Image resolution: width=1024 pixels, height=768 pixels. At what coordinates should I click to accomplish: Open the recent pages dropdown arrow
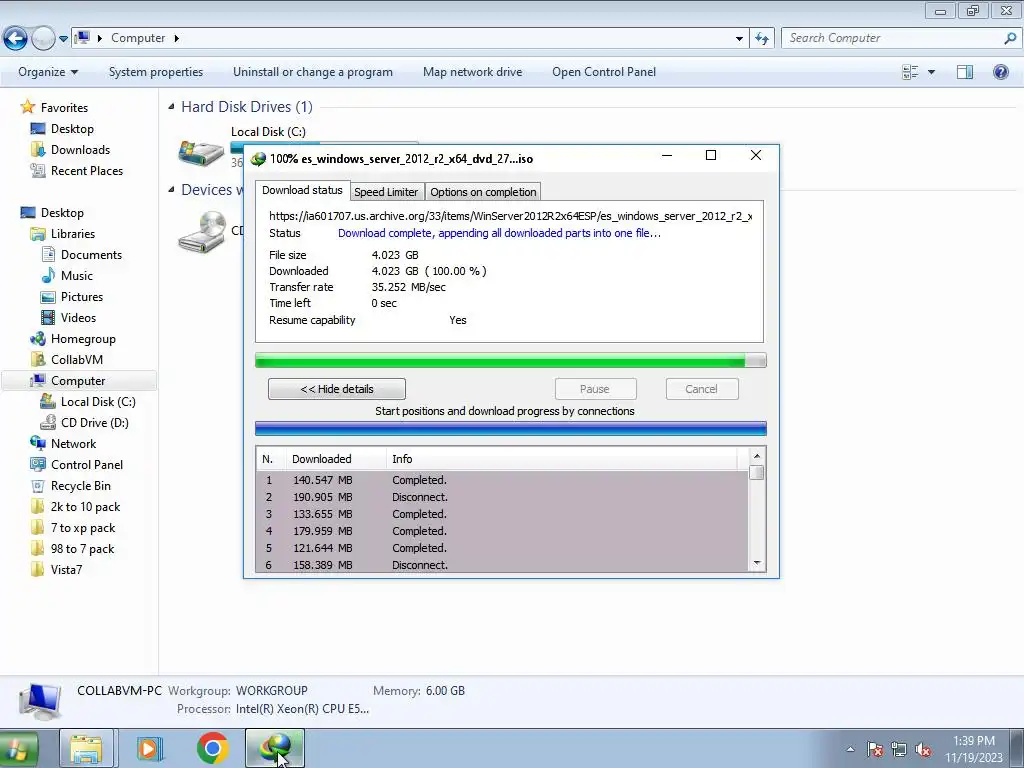(x=63, y=39)
